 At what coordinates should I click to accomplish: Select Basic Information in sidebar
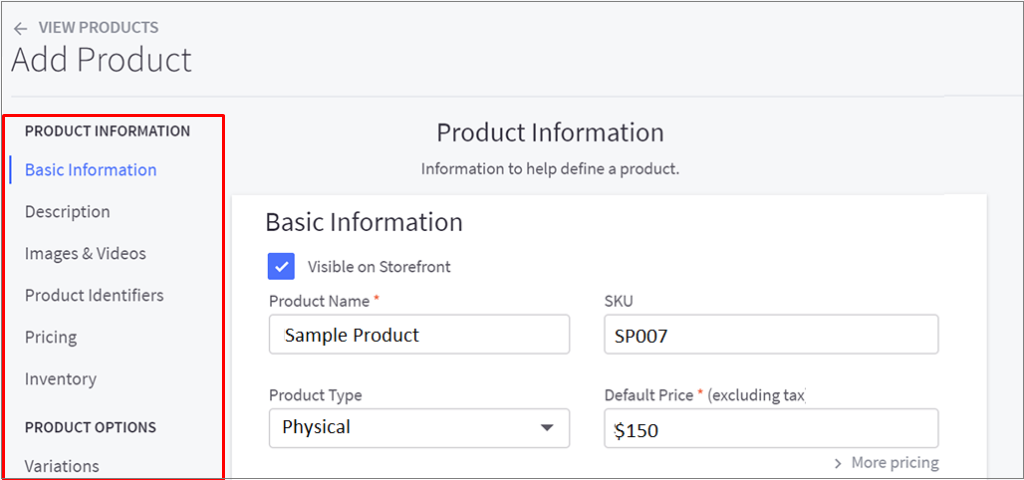tap(91, 170)
